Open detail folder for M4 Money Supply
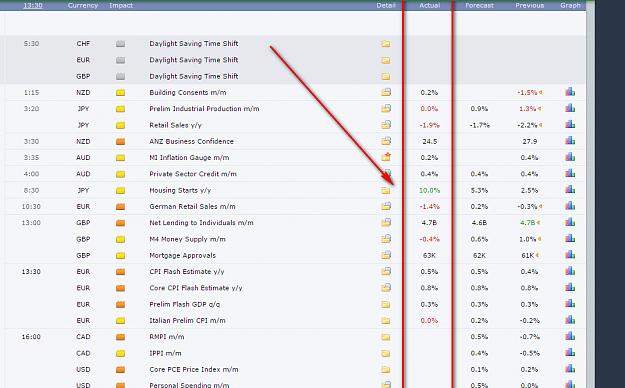625x388 pixels. 385,239
